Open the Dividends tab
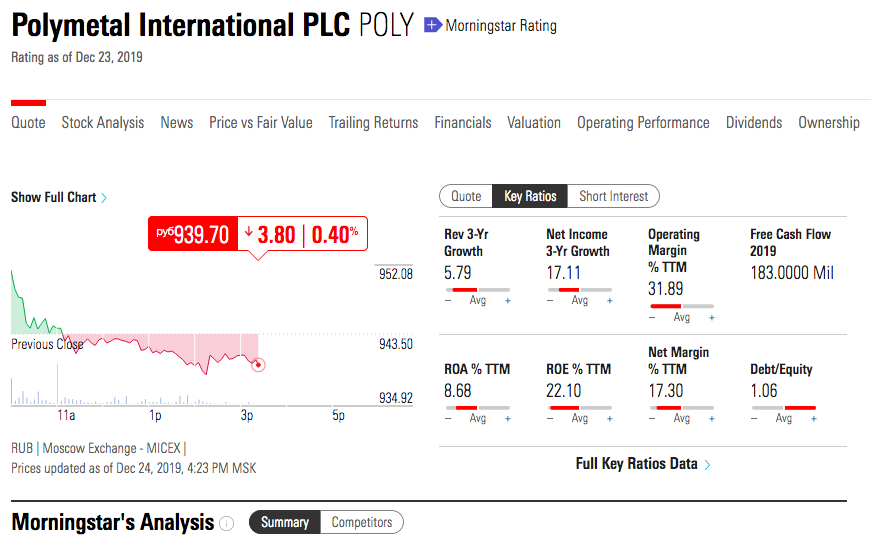The width and height of the screenshot is (871, 543). (754, 122)
